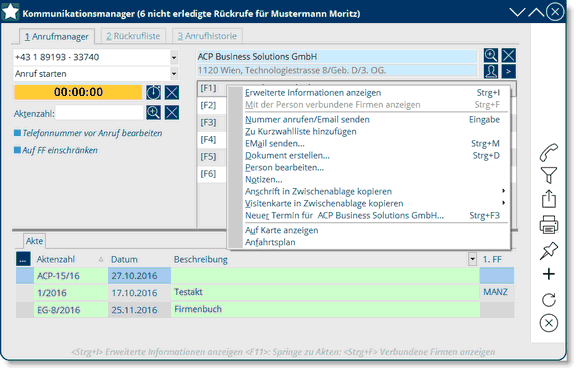Viewport: 576px width, 370px height.
Task: Switch to Anrufmanager tab
Action: [x=57, y=36]
